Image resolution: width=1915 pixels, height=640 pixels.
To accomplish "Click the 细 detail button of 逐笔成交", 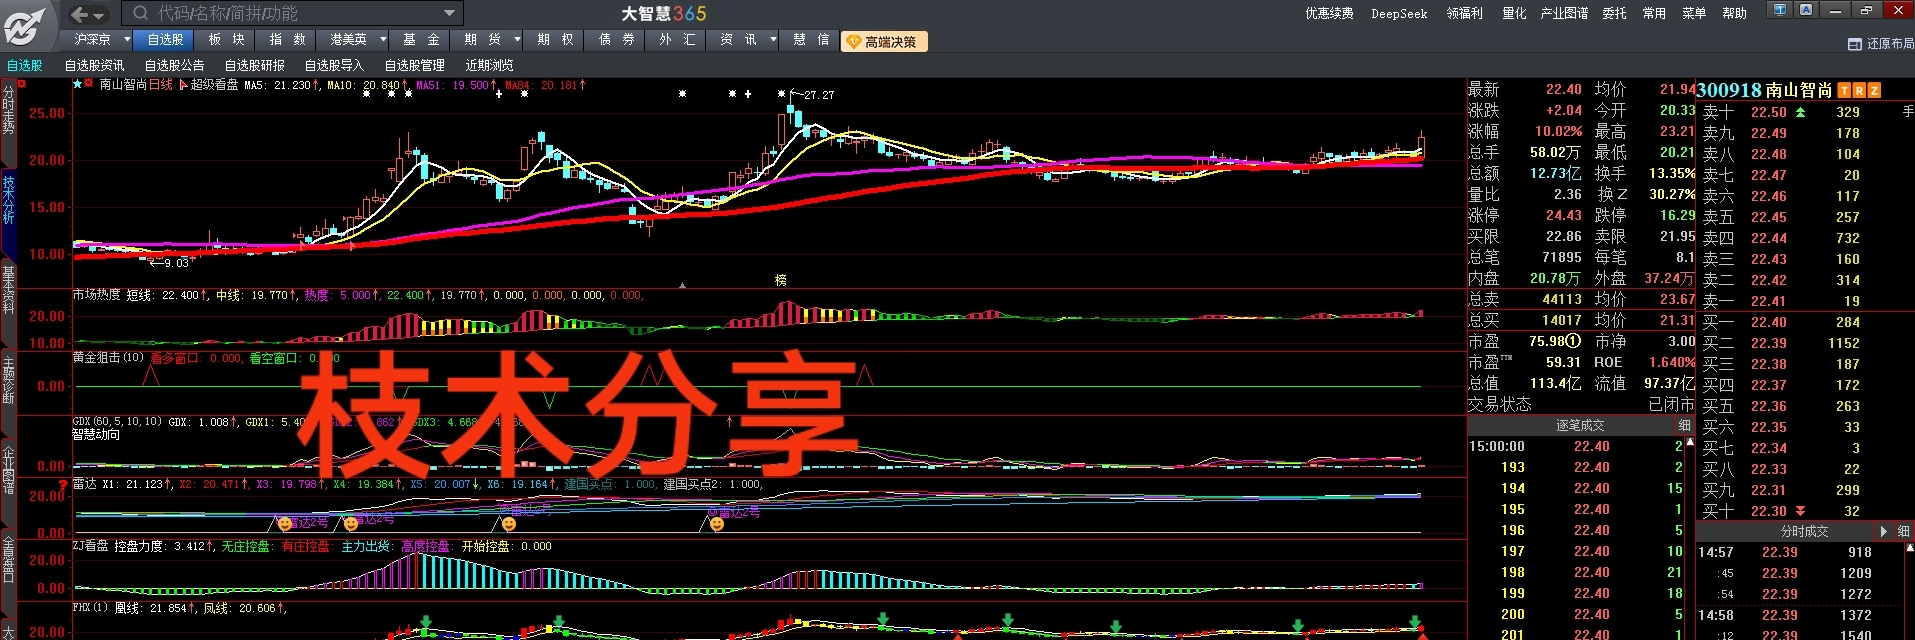I will coord(1684,426).
